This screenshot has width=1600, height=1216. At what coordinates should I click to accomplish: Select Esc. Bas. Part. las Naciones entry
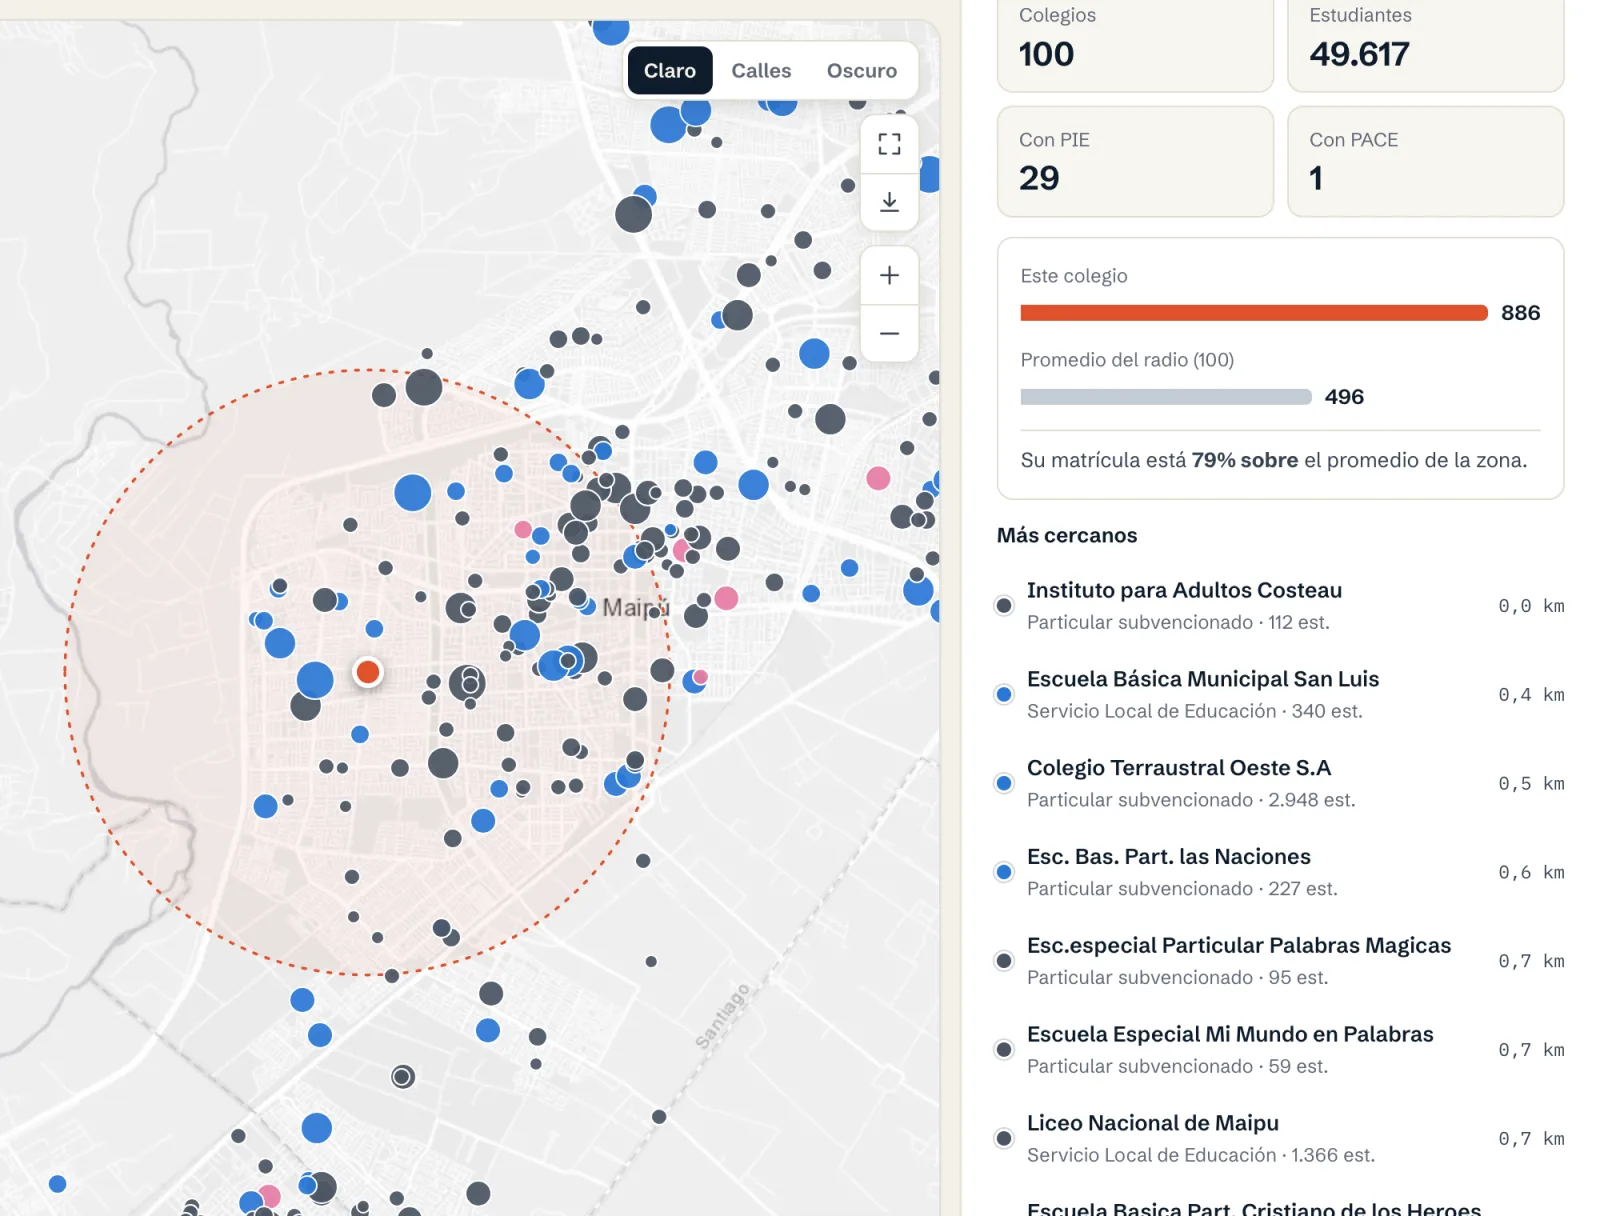pos(1280,872)
